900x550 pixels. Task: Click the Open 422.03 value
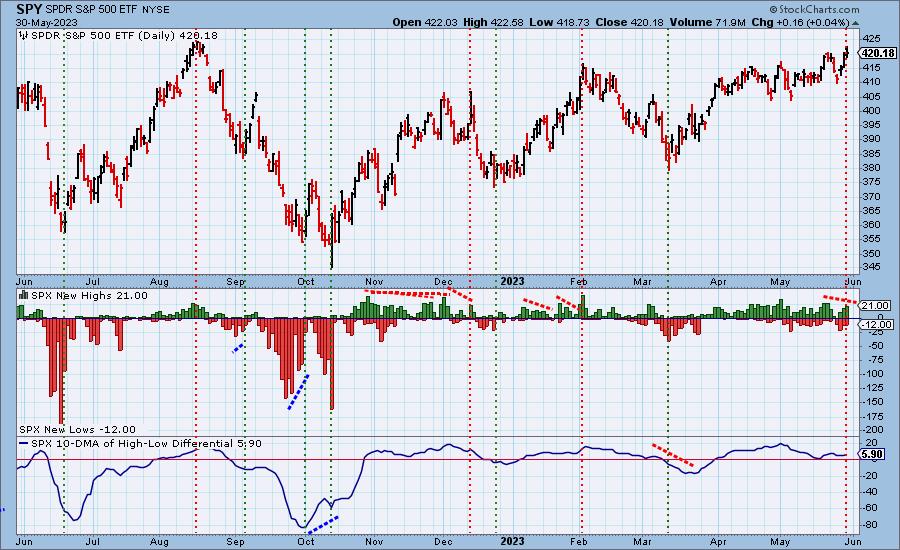425,22
